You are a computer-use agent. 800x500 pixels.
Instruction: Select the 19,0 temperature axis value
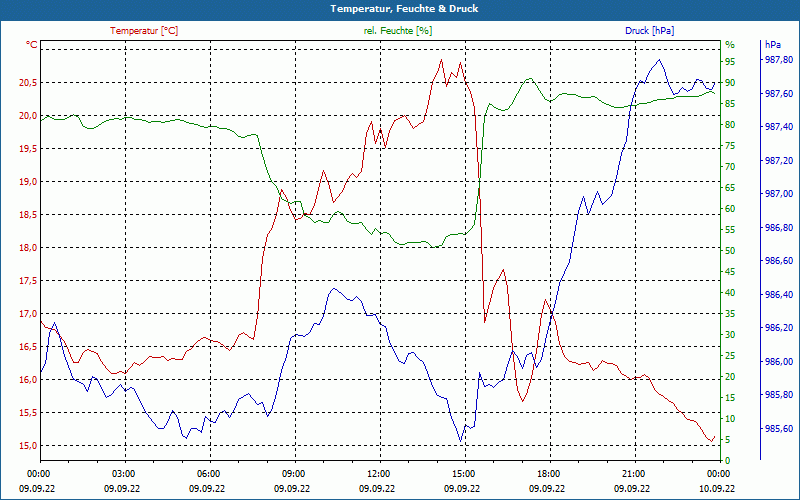pyautogui.click(x=29, y=182)
